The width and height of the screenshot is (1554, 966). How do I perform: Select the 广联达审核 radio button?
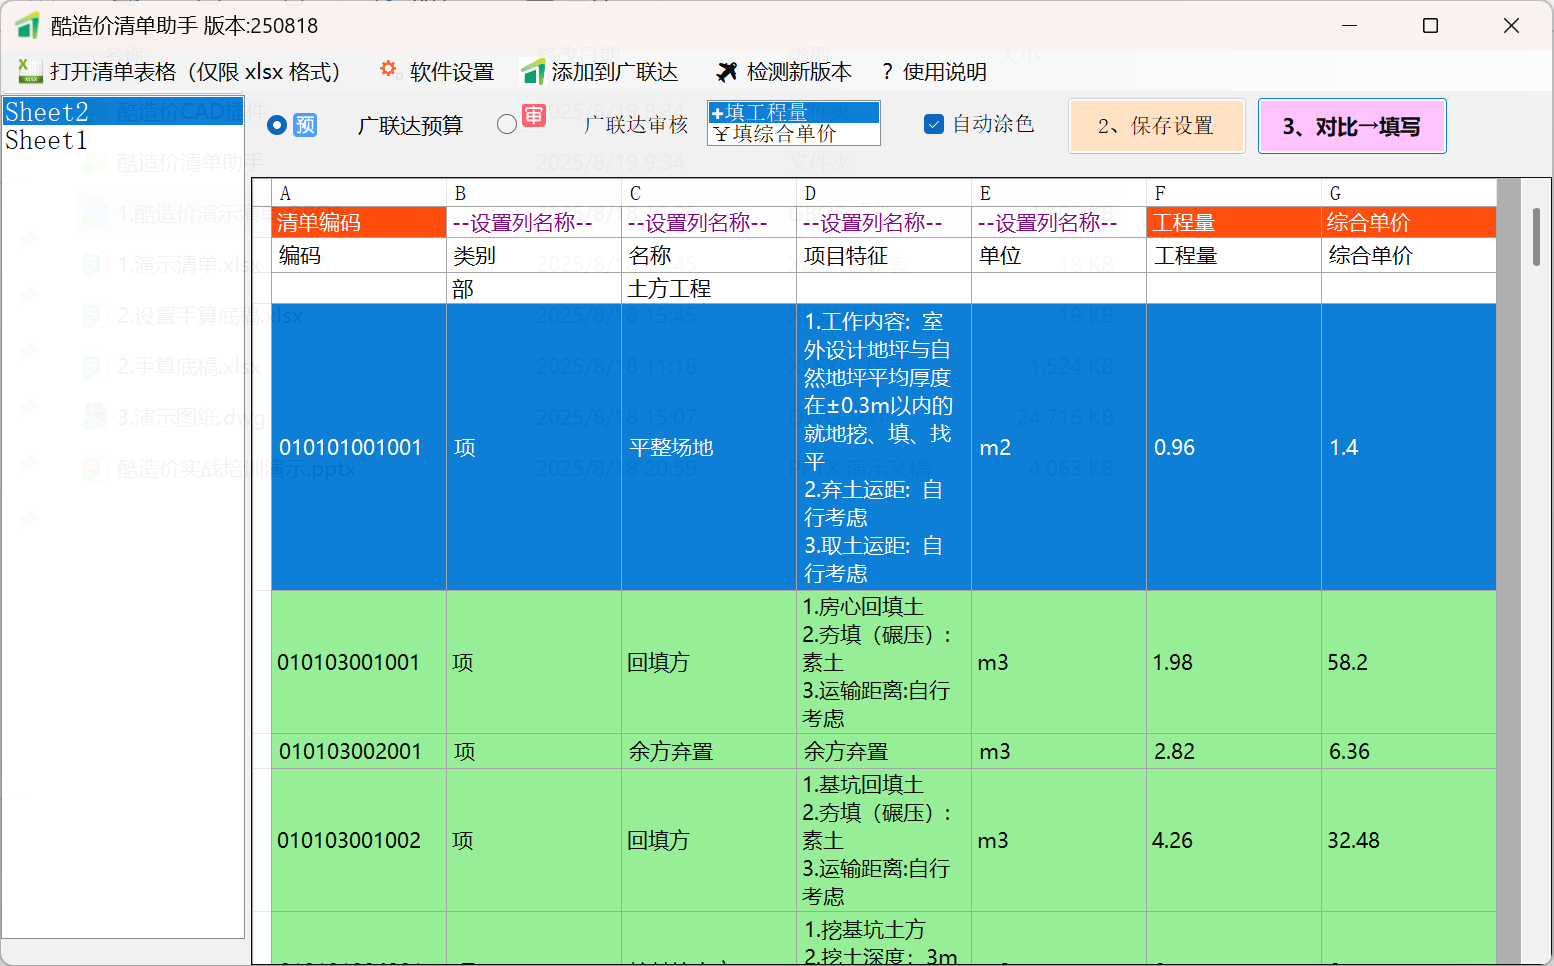pos(507,124)
